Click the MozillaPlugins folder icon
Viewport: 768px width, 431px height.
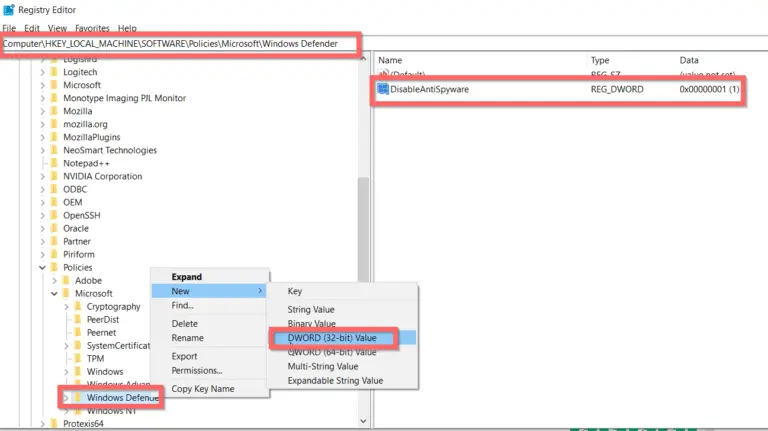pyautogui.click(x=54, y=137)
